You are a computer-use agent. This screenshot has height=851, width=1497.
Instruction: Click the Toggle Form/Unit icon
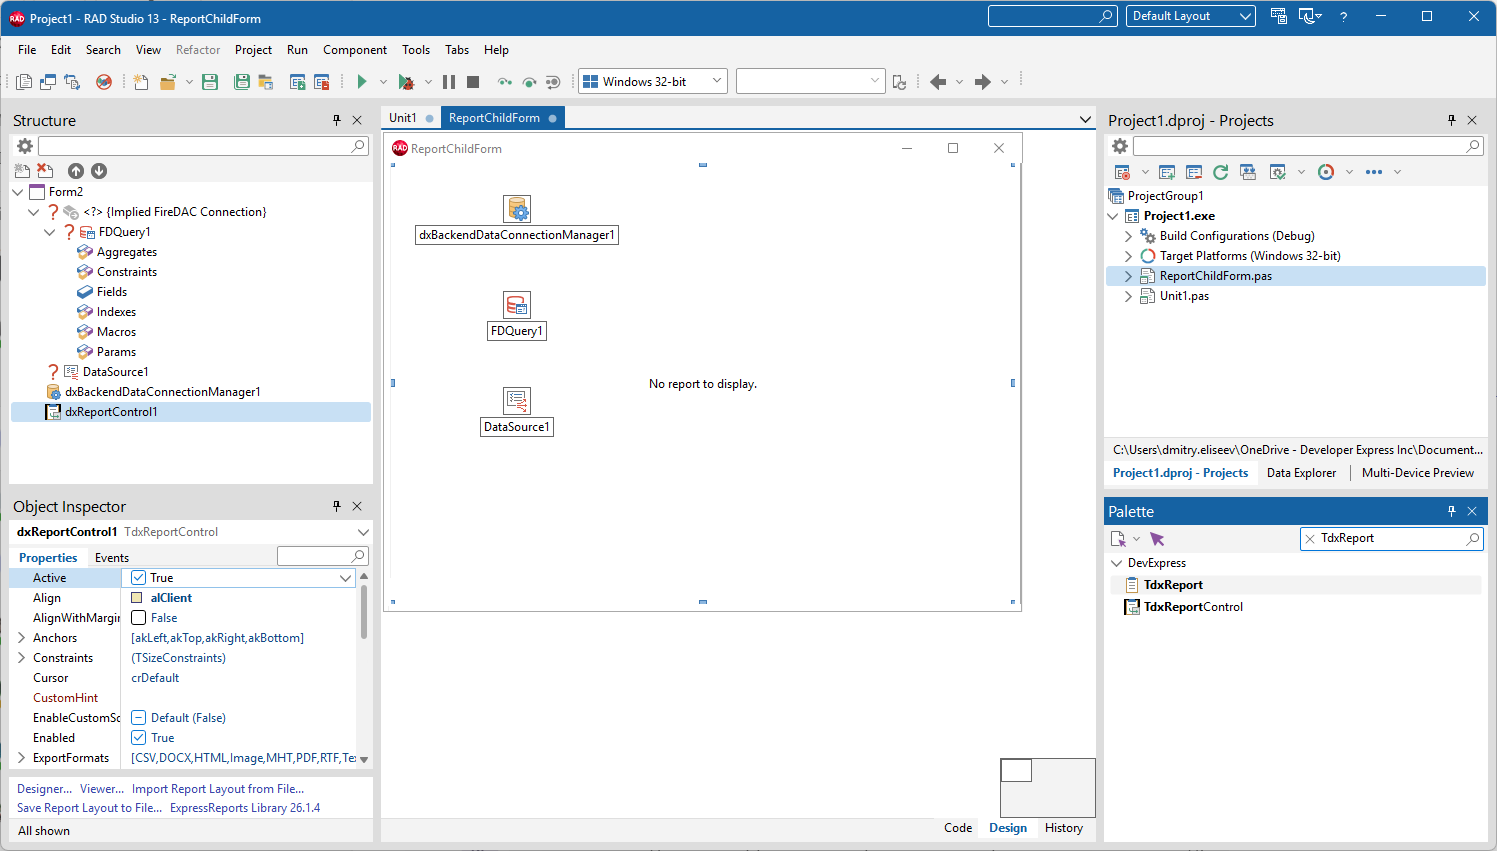(x=72, y=82)
